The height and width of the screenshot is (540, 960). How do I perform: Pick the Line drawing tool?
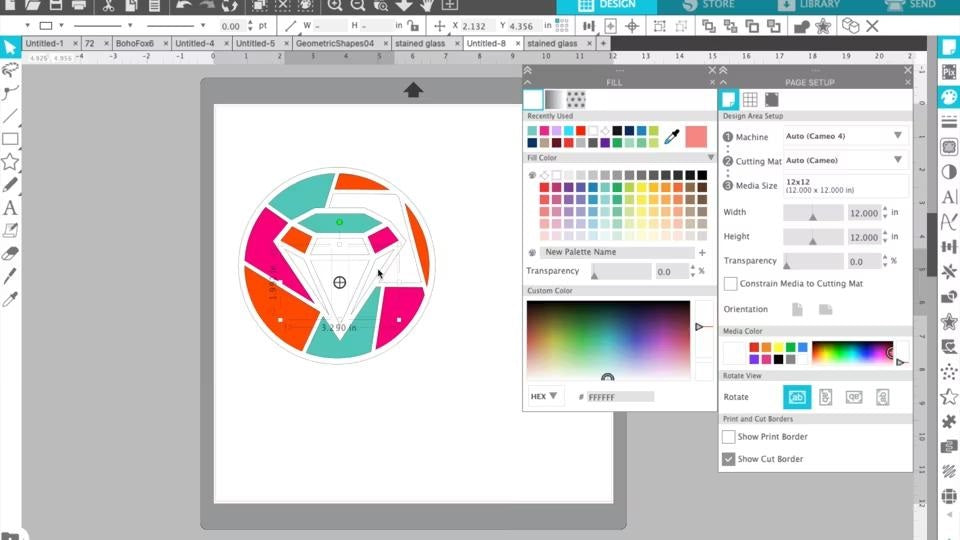point(10,116)
